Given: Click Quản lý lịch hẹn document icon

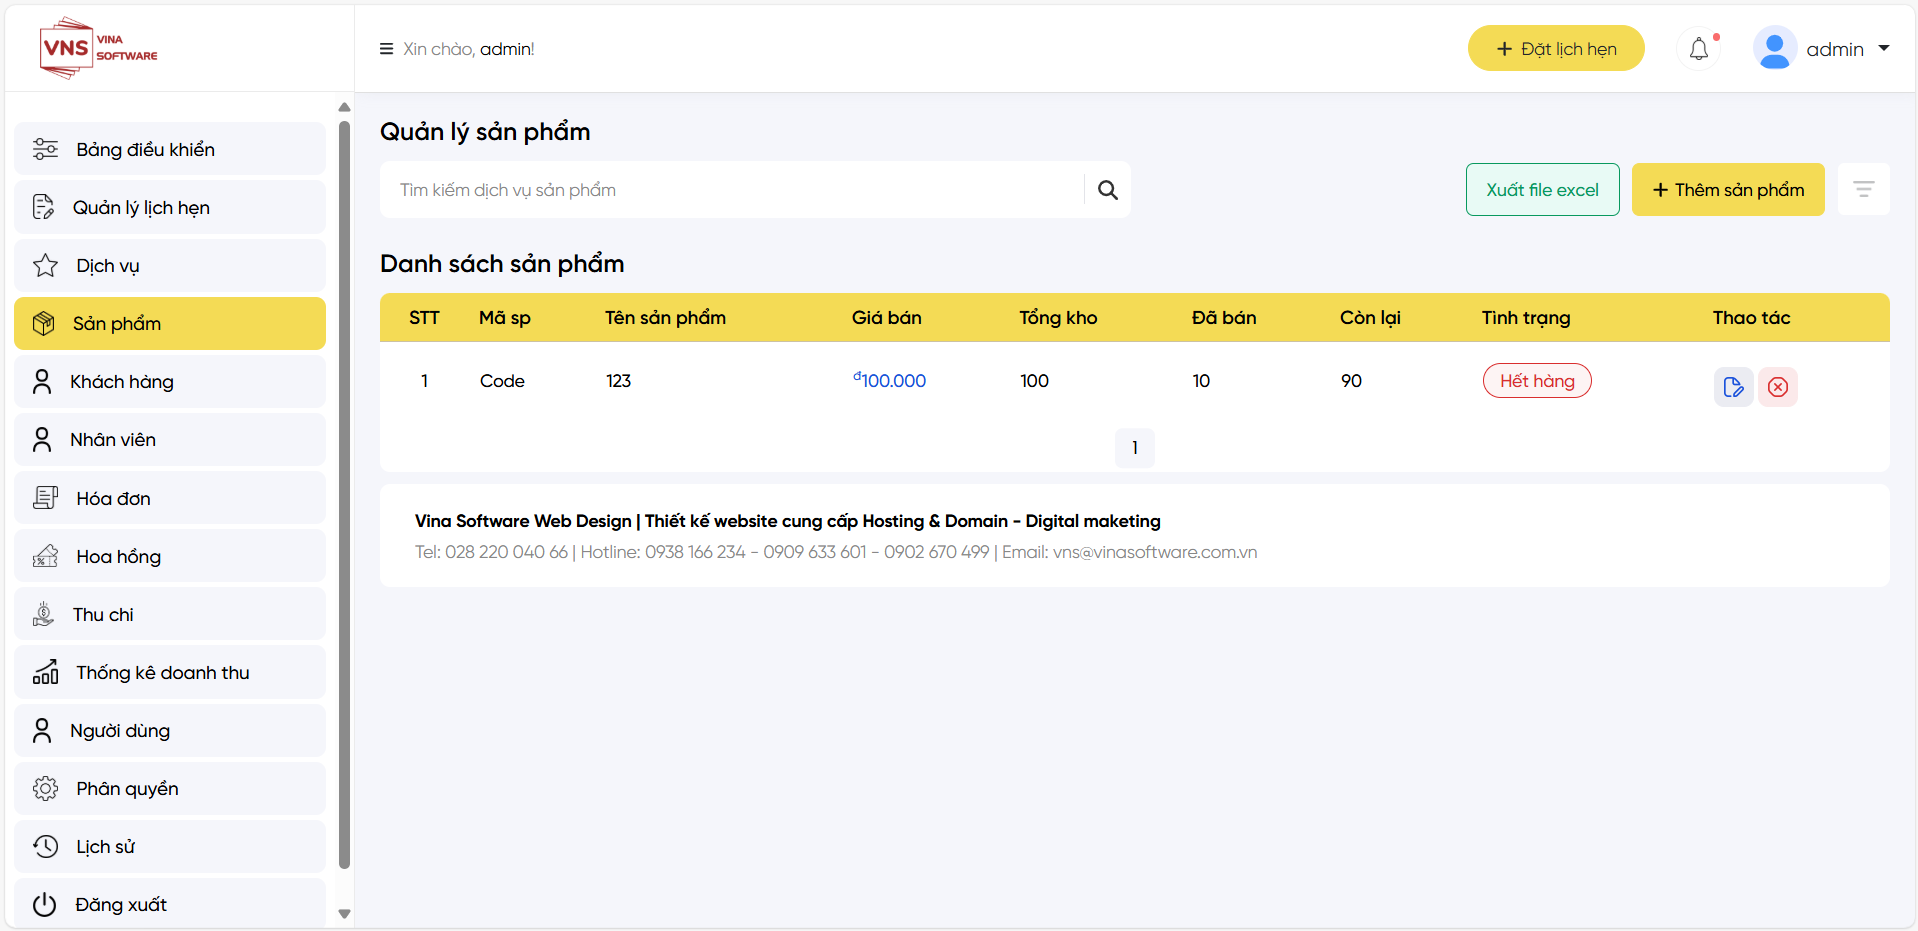Looking at the screenshot, I should 43,207.
